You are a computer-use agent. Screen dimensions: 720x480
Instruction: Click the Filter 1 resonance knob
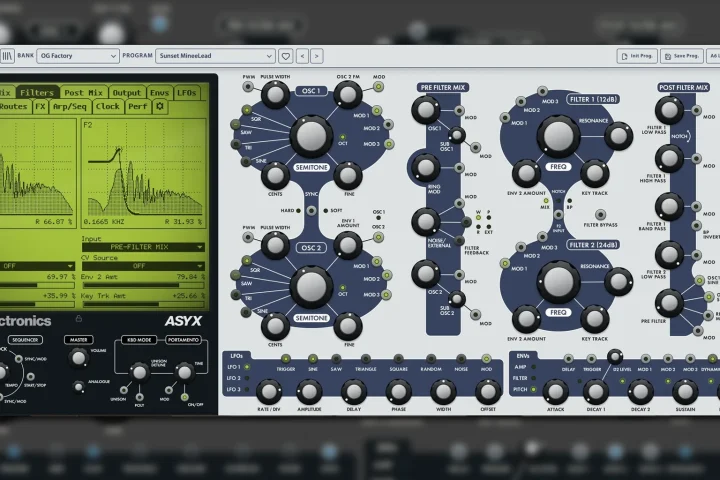click(619, 136)
